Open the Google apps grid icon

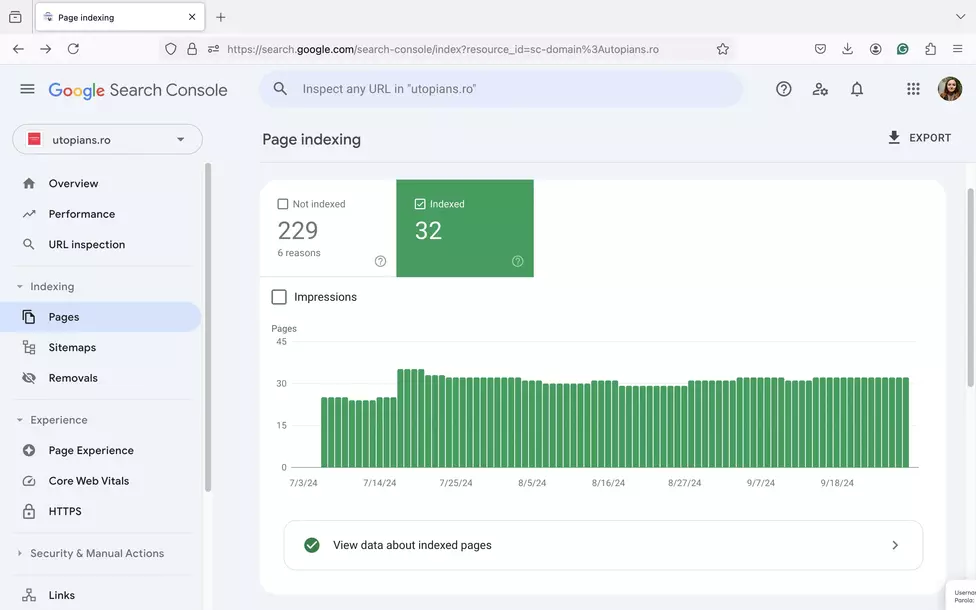(x=913, y=89)
